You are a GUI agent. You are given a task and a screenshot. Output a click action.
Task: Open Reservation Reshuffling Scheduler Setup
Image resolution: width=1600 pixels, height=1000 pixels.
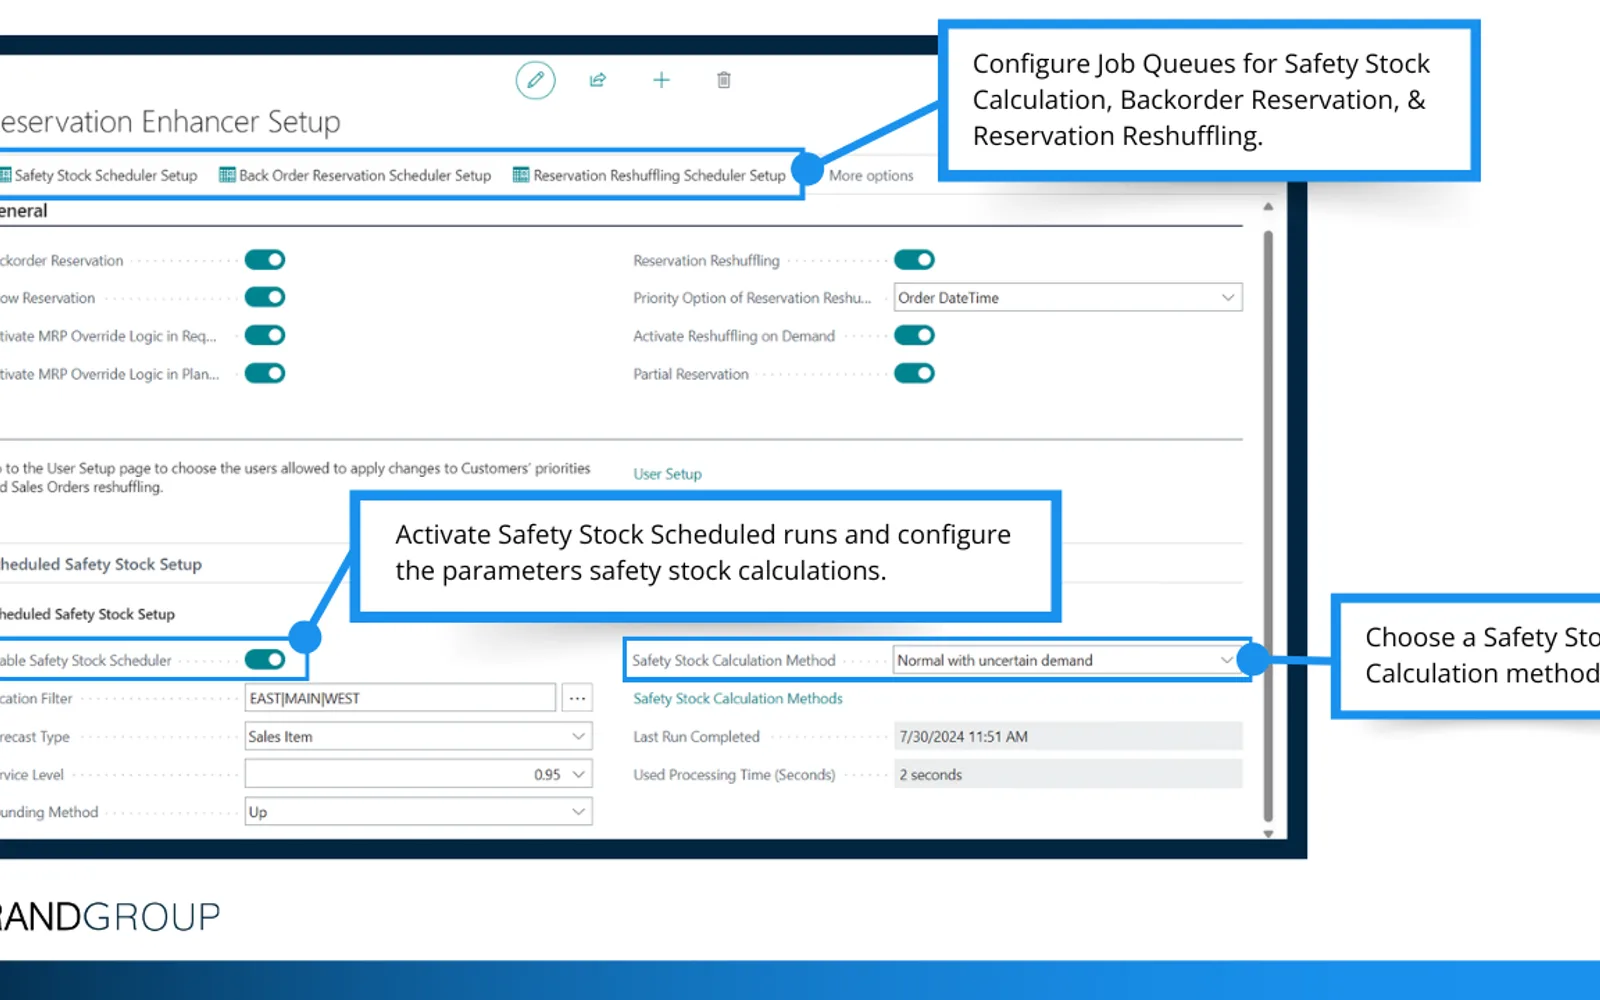tap(649, 175)
